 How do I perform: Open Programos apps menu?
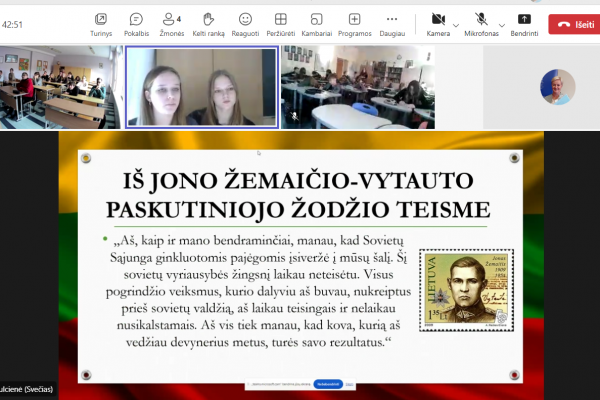(x=354, y=25)
